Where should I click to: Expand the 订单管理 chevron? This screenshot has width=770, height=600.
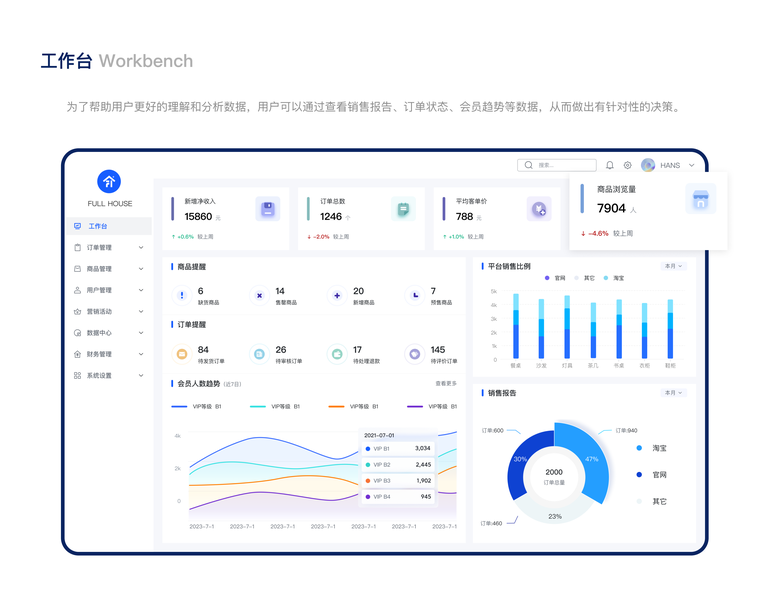pos(141,247)
